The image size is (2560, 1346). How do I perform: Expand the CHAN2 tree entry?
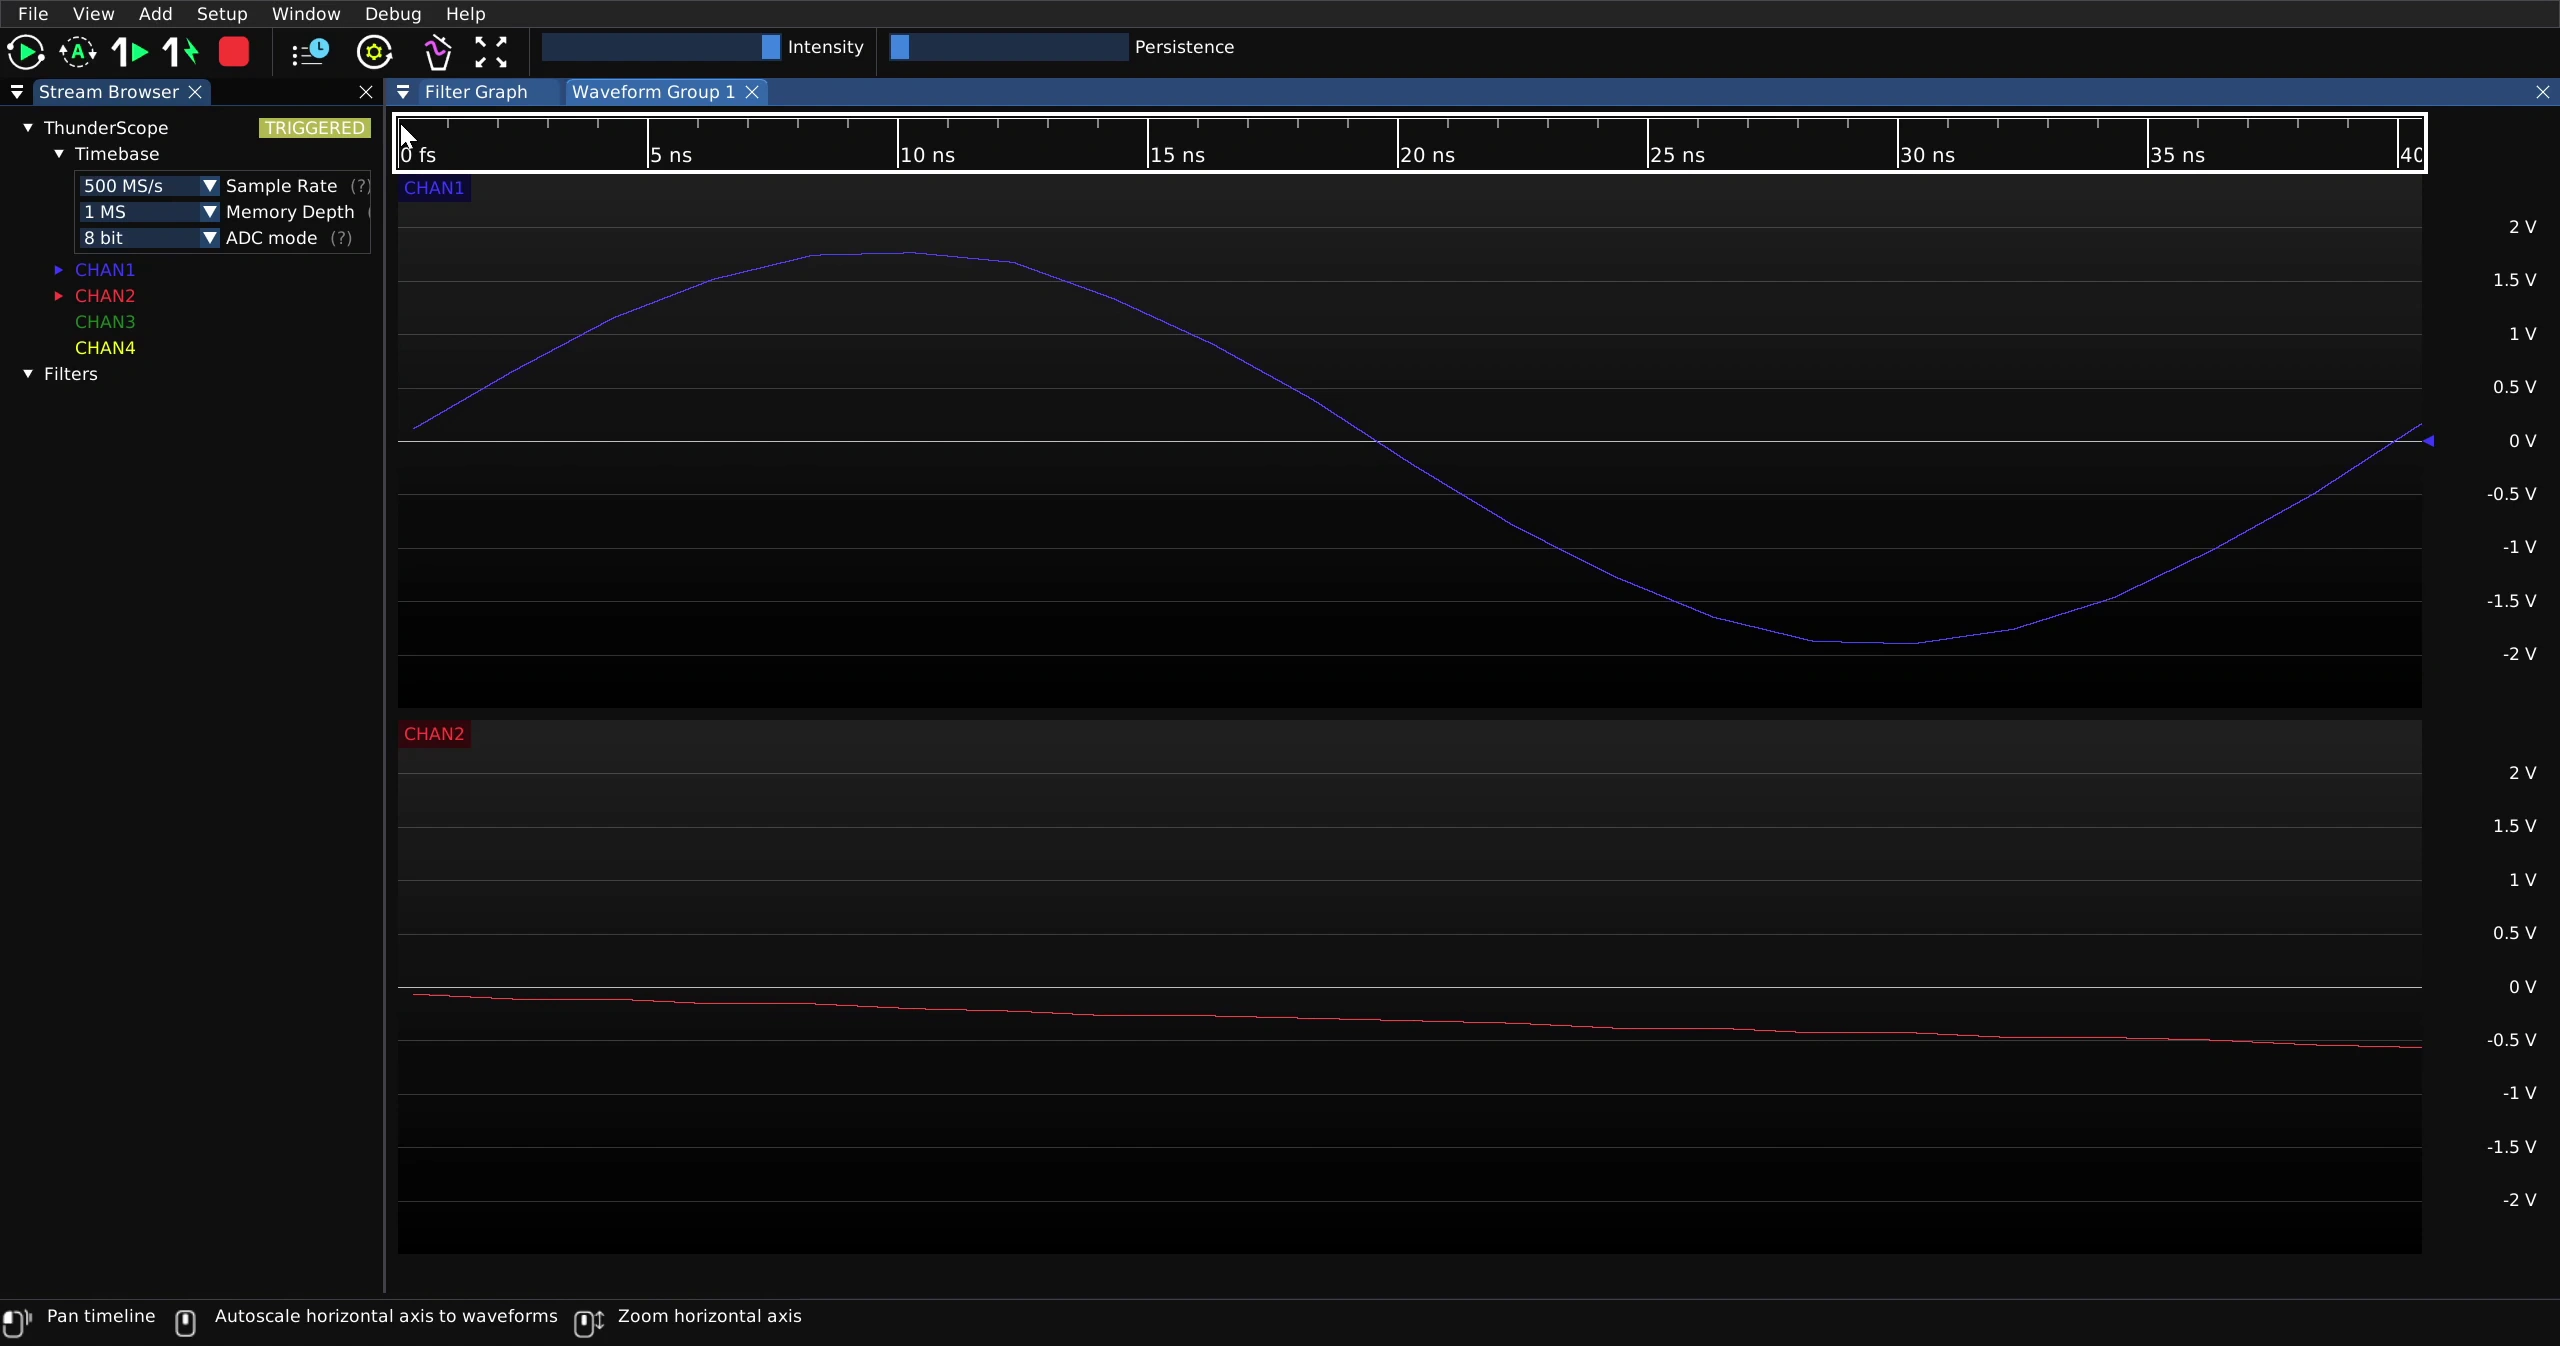click(59, 296)
